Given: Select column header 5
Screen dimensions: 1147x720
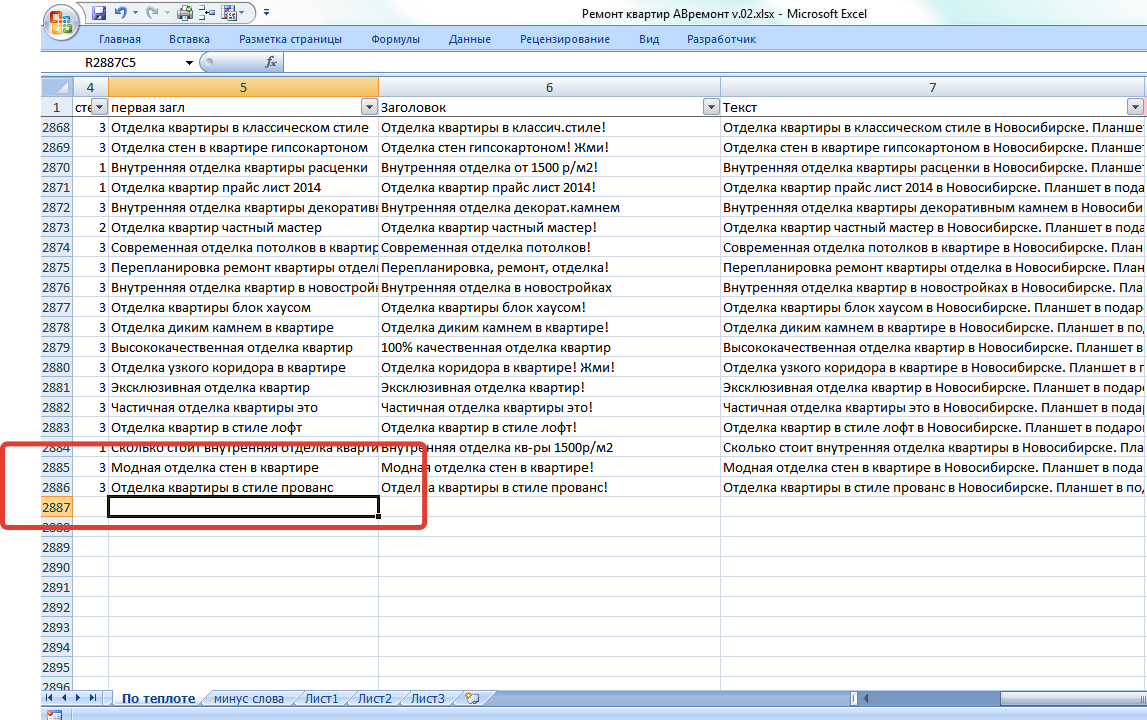Looking at the screenshot, I should pos(244,87).
